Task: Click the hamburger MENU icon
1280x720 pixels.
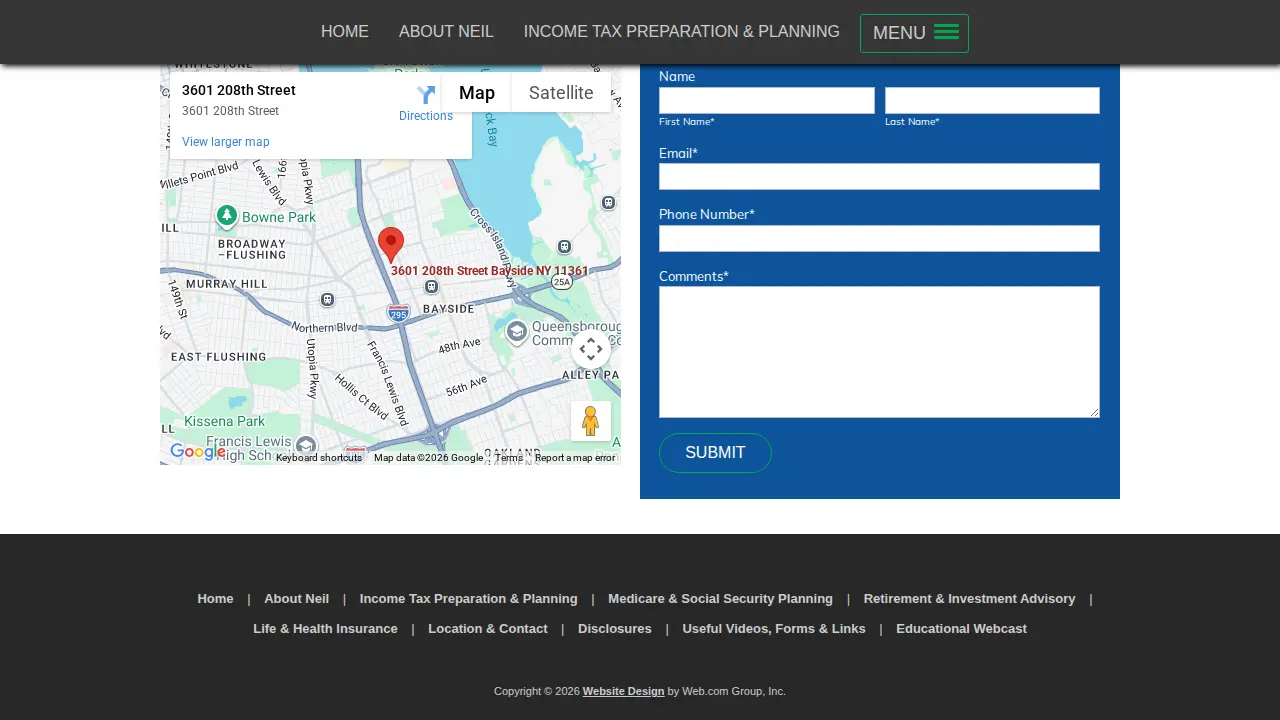Action: click(946, 32)
